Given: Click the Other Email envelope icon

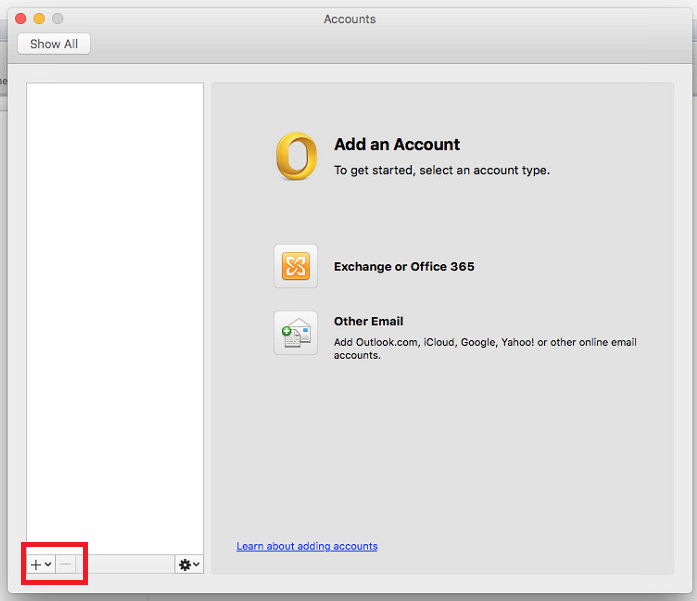Looking at the screenshot, I should 295,333.
